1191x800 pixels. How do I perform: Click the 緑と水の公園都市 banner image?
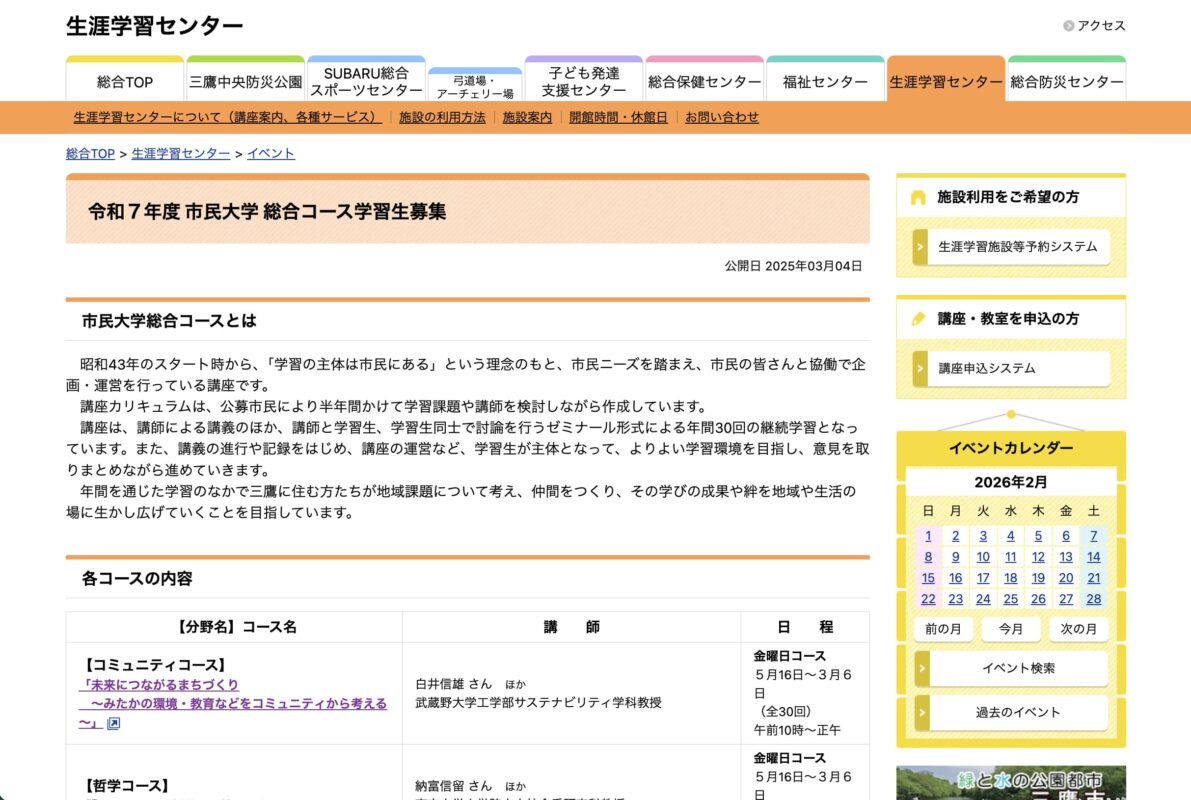(1010, 782)
